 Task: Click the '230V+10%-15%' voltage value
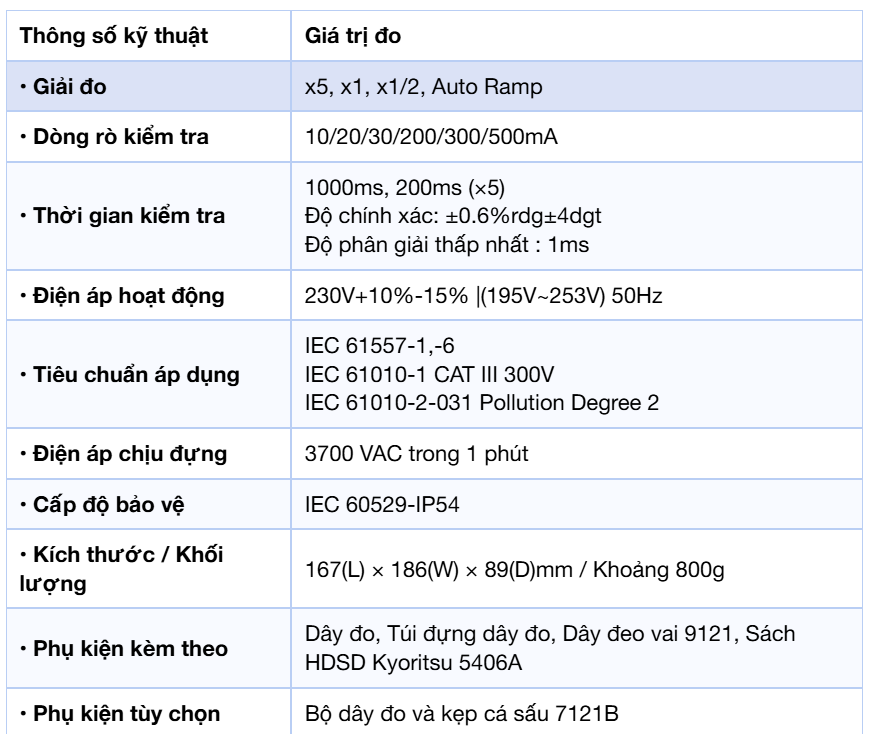click(x=387, y=296)
